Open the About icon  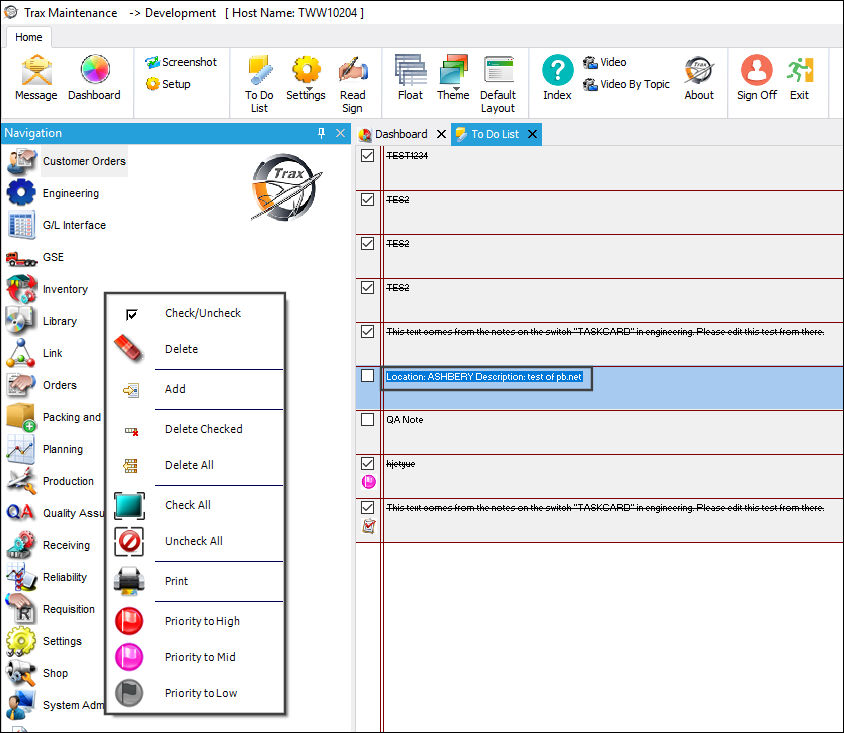pos(699,78)
